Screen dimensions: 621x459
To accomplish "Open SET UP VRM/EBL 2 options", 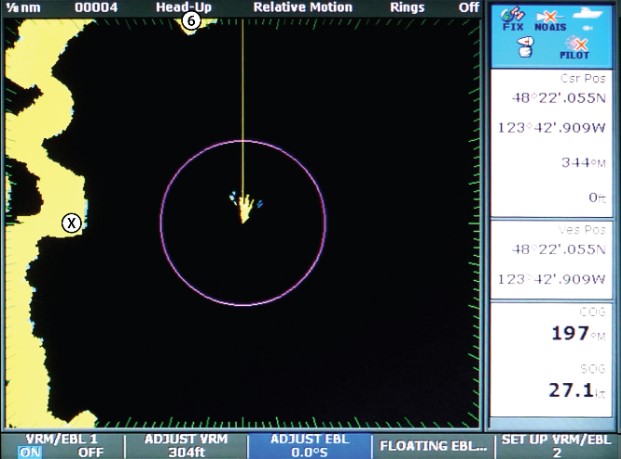I will (x=557, y=445).
